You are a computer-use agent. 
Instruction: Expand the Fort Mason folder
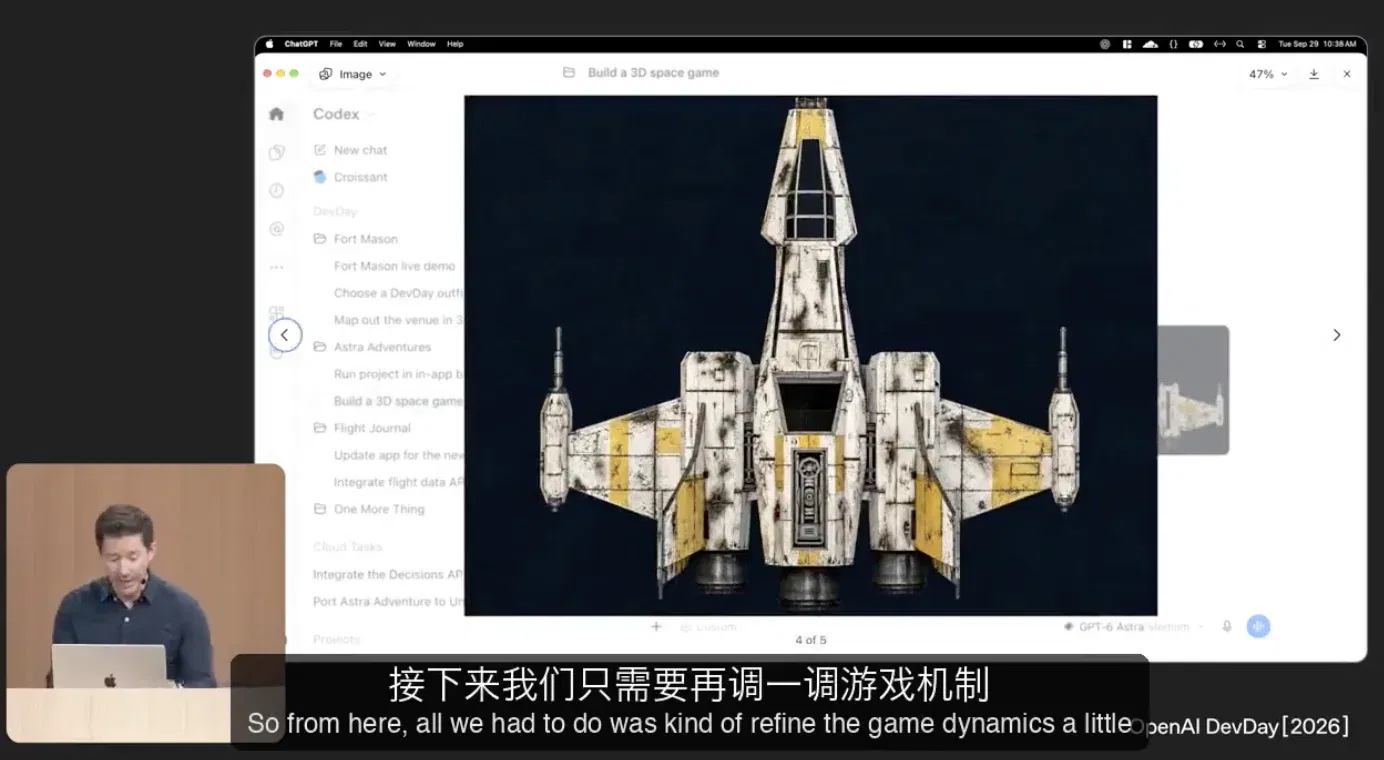[355, 239]
